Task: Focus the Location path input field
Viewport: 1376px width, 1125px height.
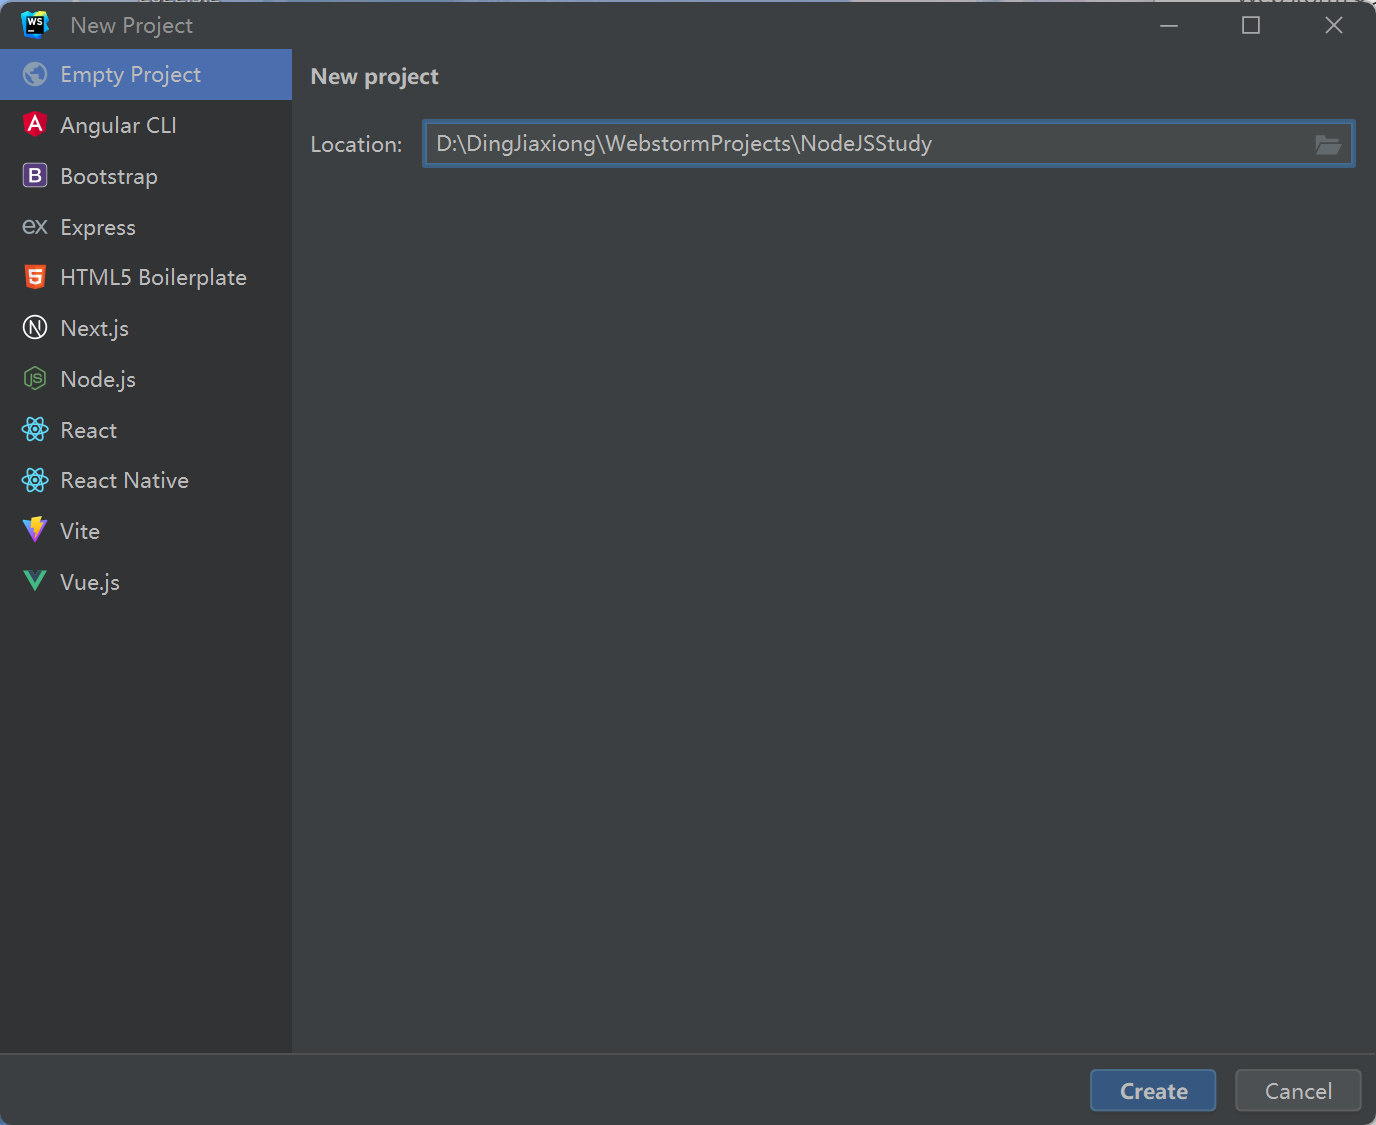Action: 888,144
